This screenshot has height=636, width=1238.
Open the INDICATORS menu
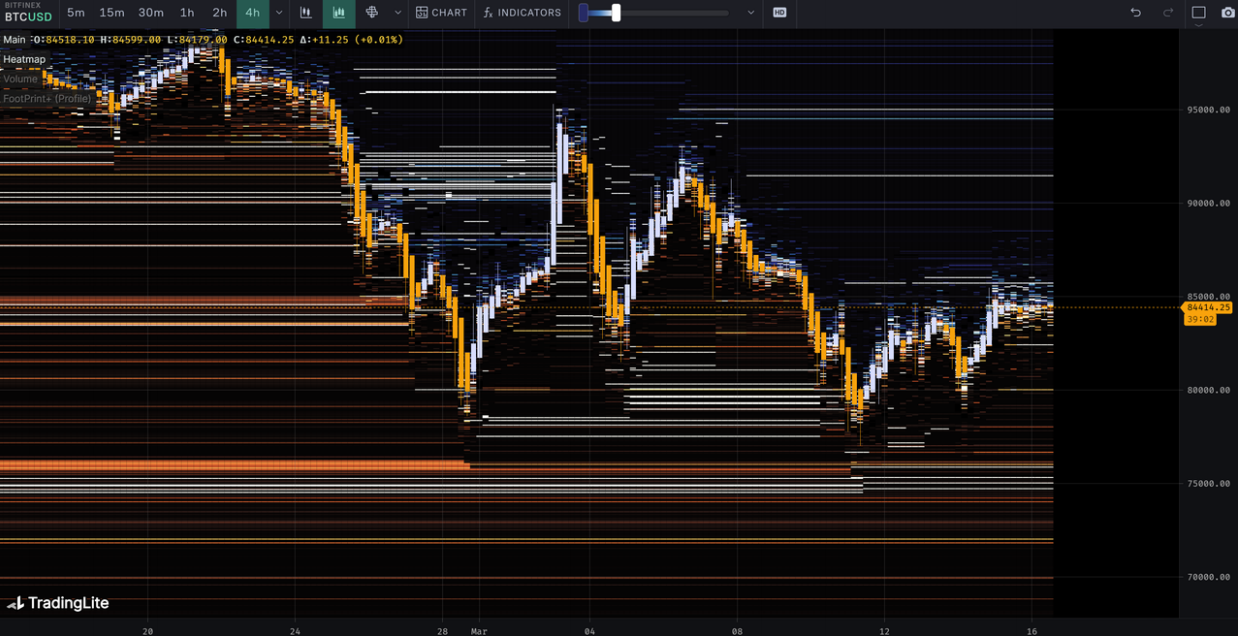tap(522, 13)
